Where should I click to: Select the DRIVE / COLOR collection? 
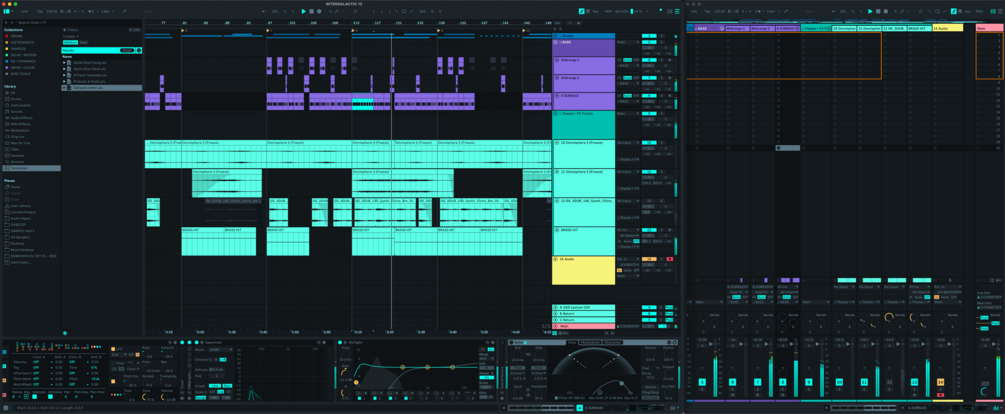point(22,67)
